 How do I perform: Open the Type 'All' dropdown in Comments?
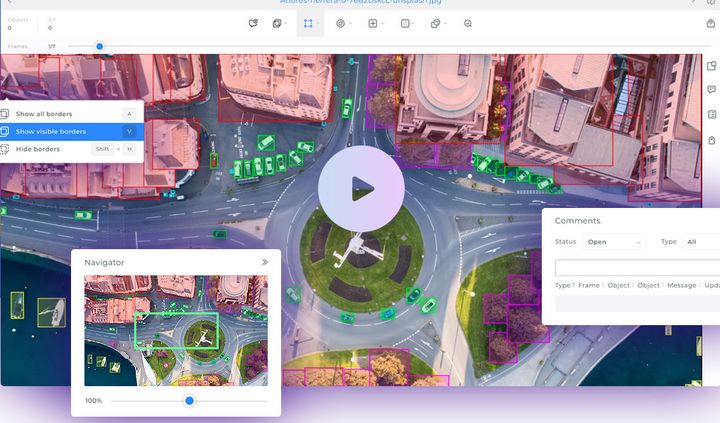[701, 242]
